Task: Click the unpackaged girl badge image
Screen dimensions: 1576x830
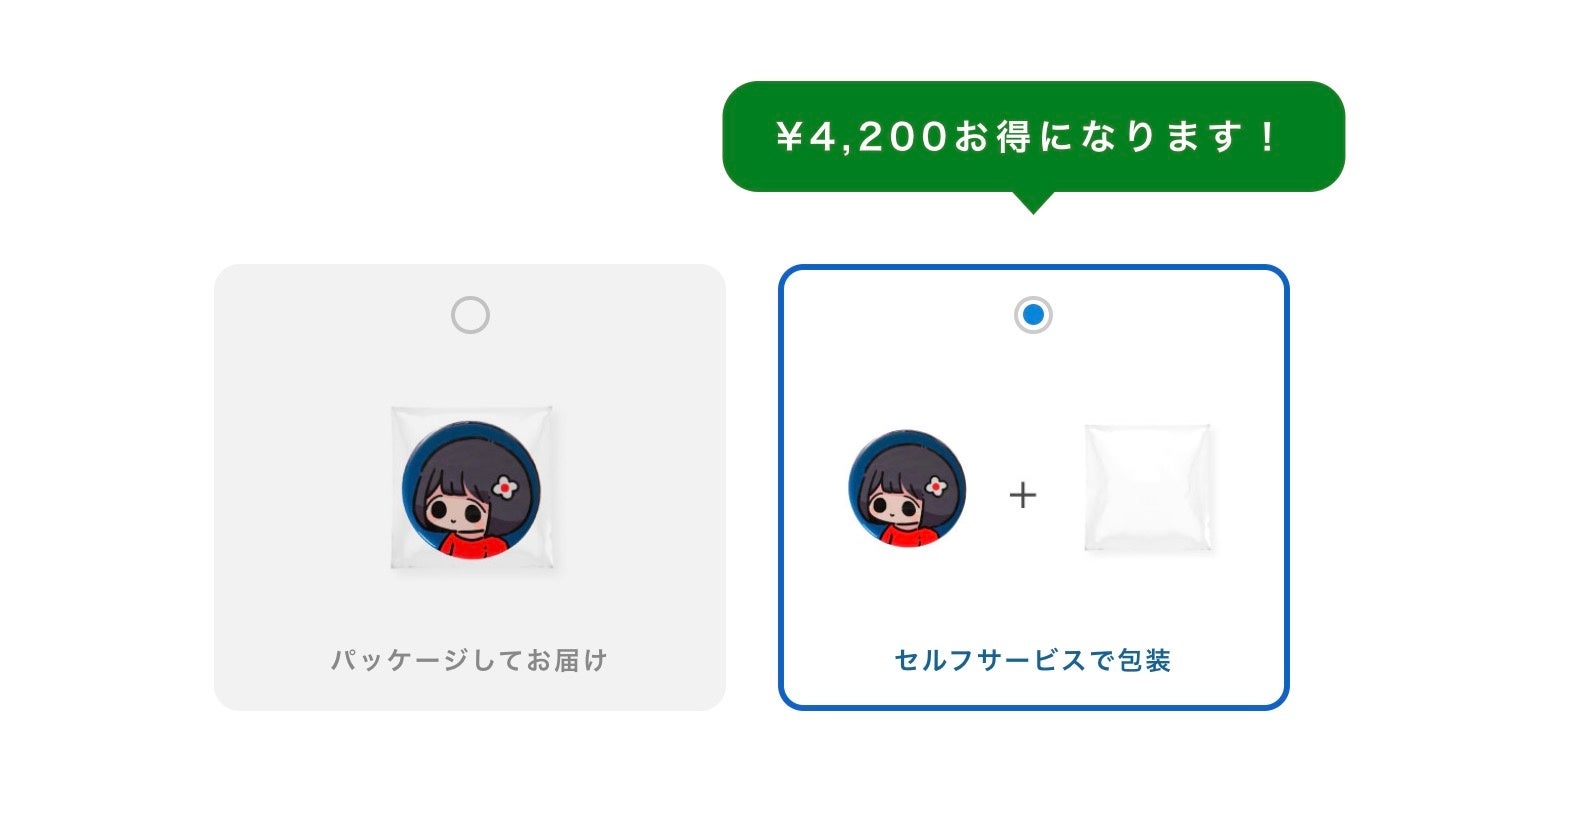Action: coord(908,489)
